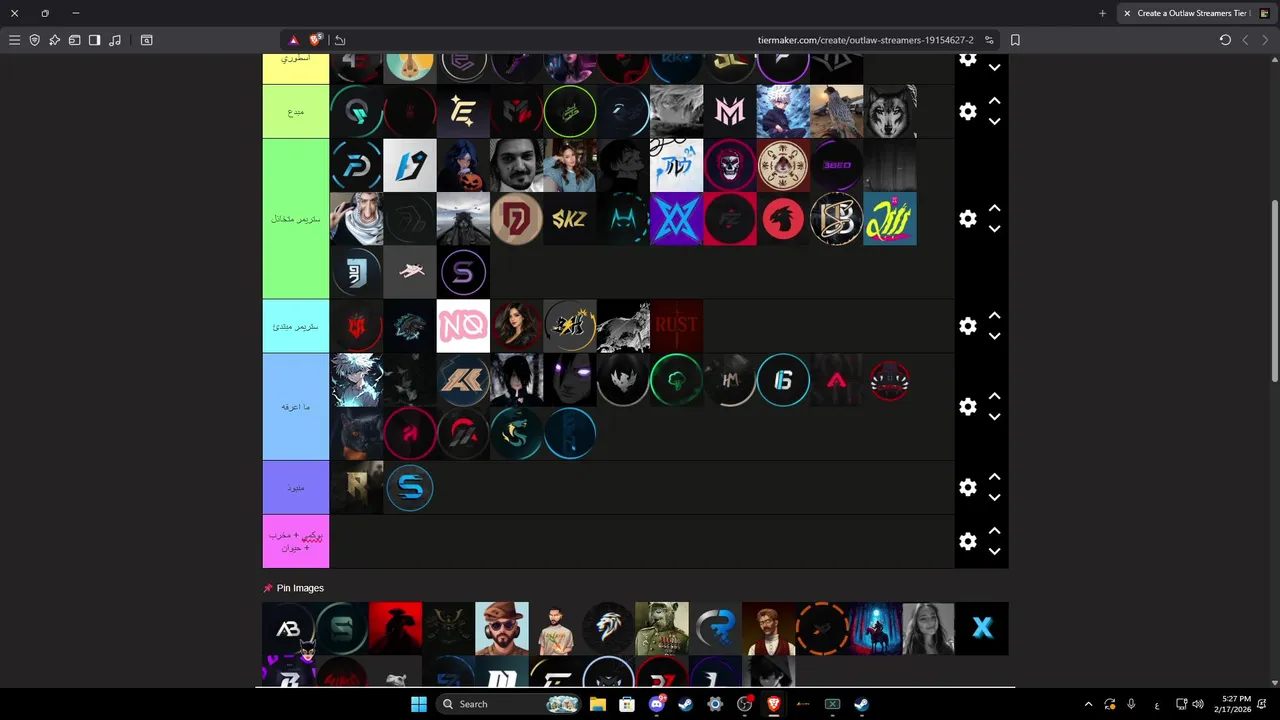The image size is (1280, 720).
Task: Open Discord from the taskbar
Action: click(657, 704)
